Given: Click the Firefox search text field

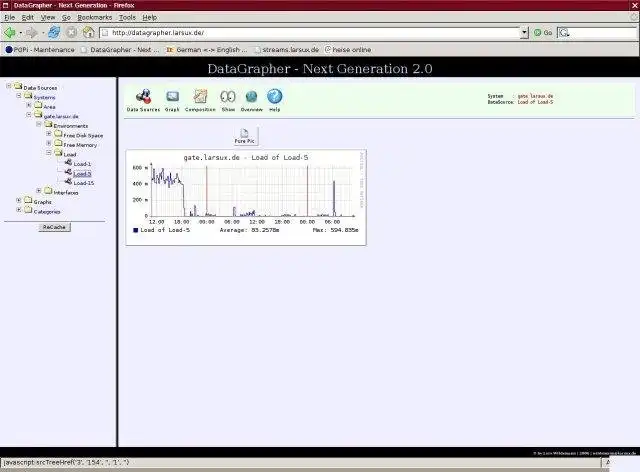Looking at the screenshot, I should (x=603, y=33).
